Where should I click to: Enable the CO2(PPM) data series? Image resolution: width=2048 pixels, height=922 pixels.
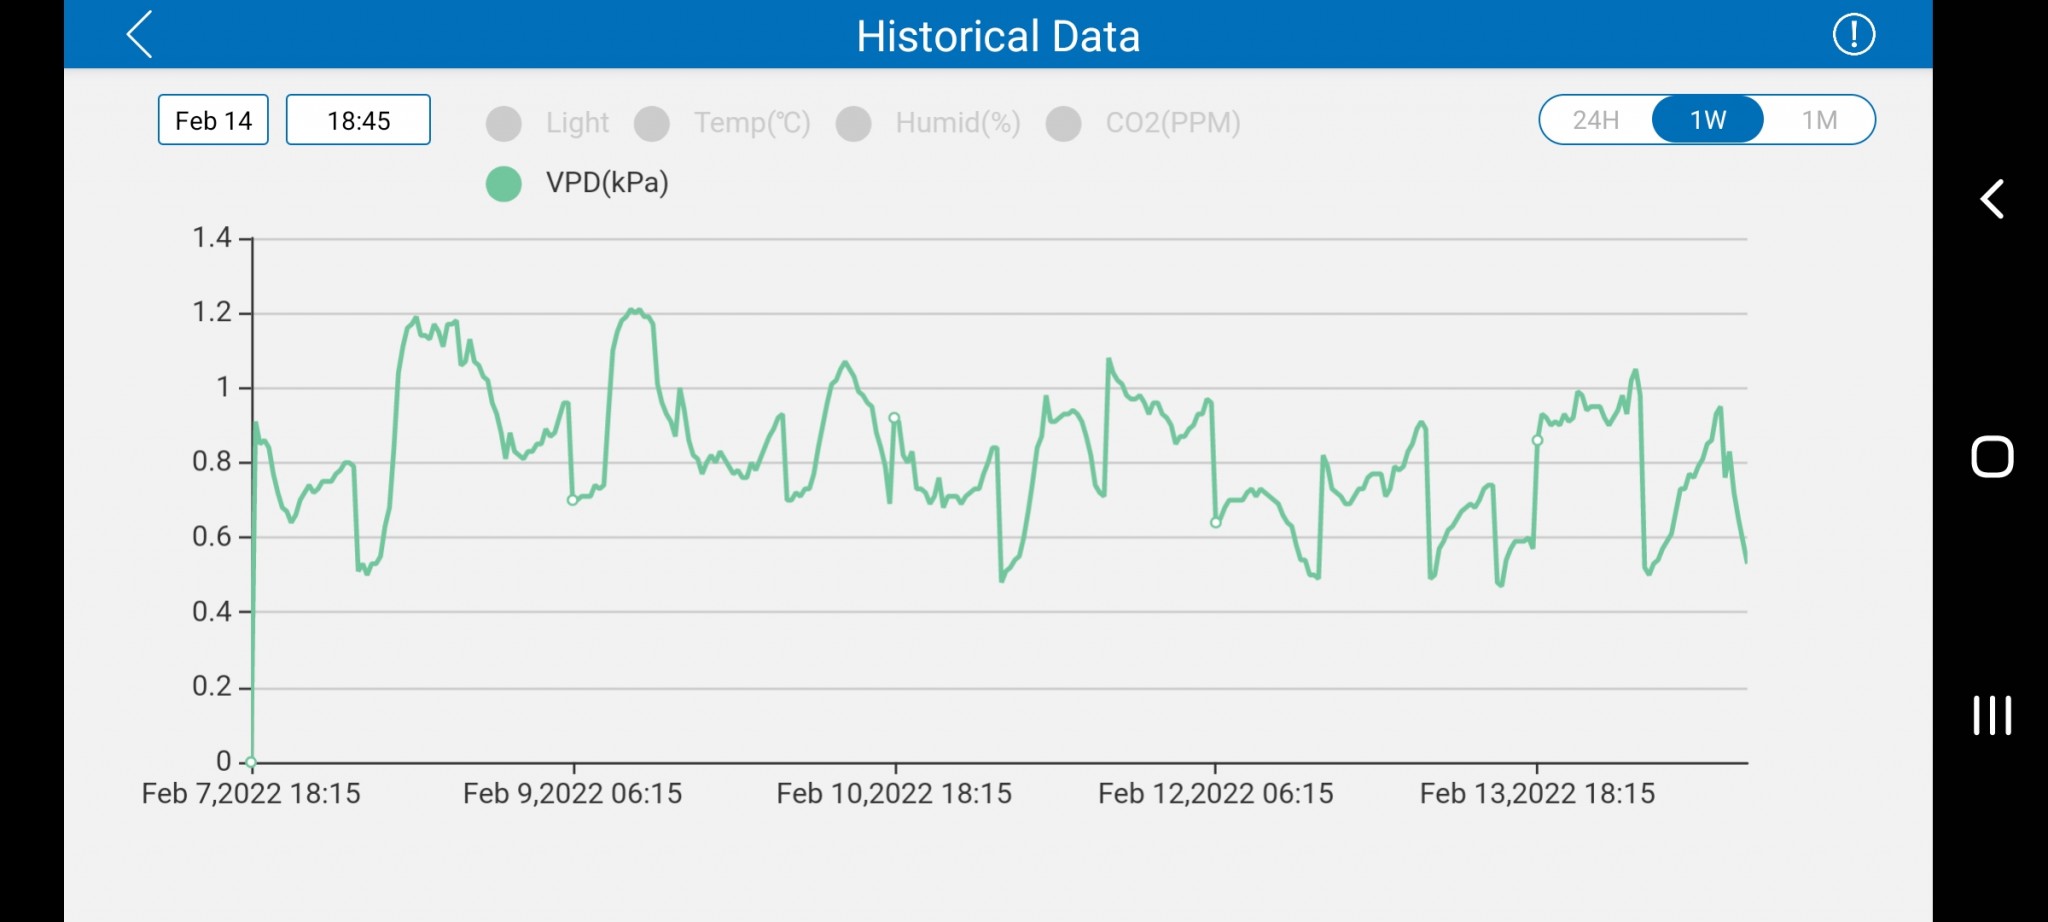point(1064,123)
